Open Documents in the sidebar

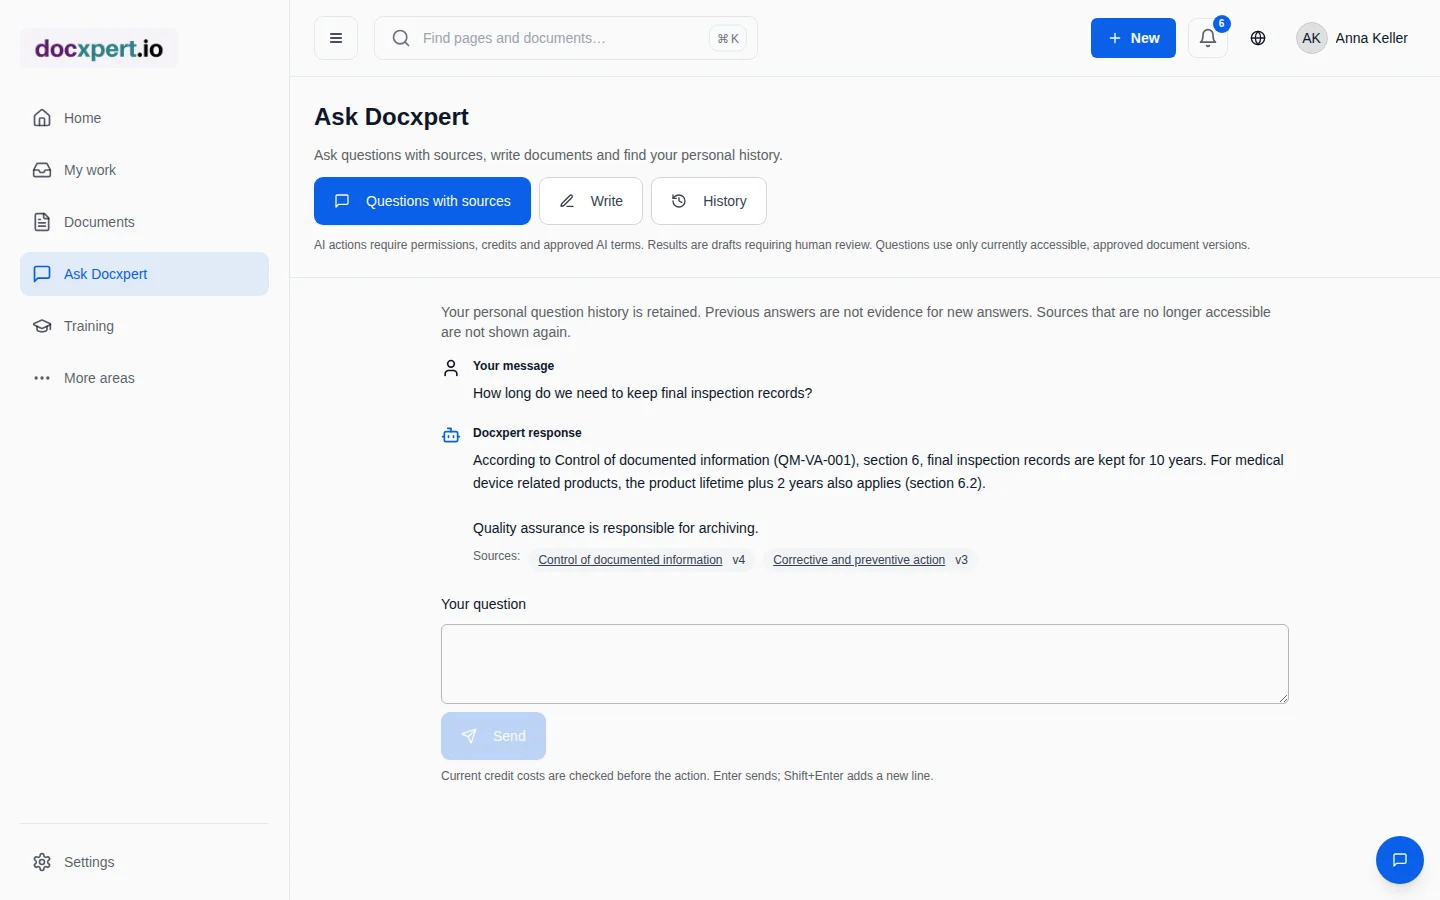coord(144,222)
